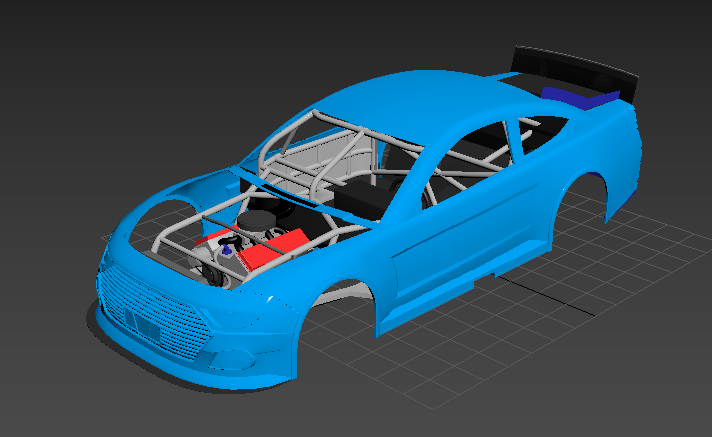Select the black rear spoiler
Viewport: 712px width, 437px height.
click(x=574, y=72)
